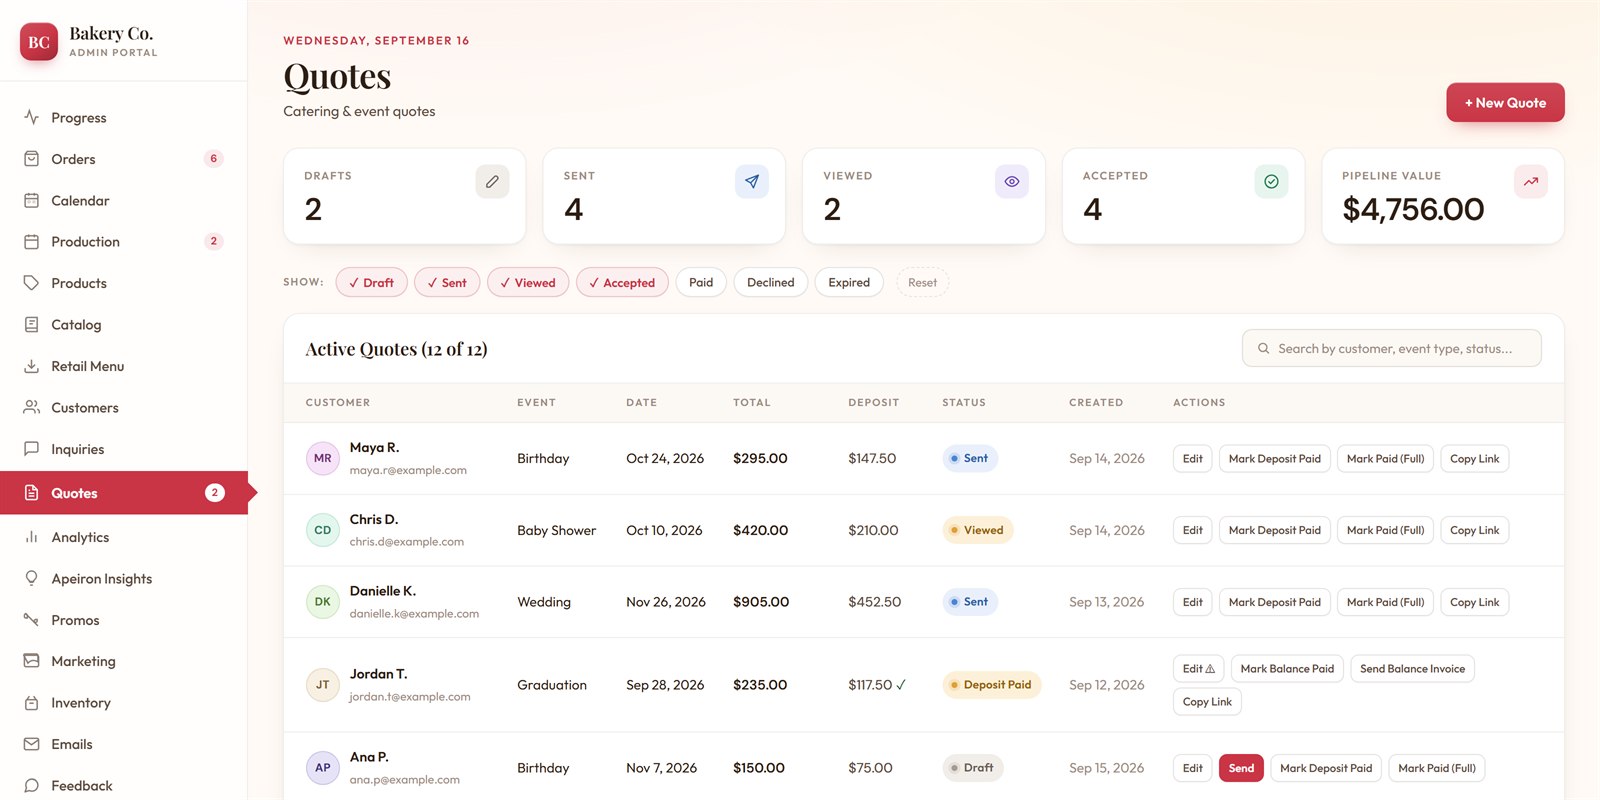The height and width of the screenshot is (800, 1600).
Task: Click the Progress pulse icon in sidebar
Action: tap(31, 117)
